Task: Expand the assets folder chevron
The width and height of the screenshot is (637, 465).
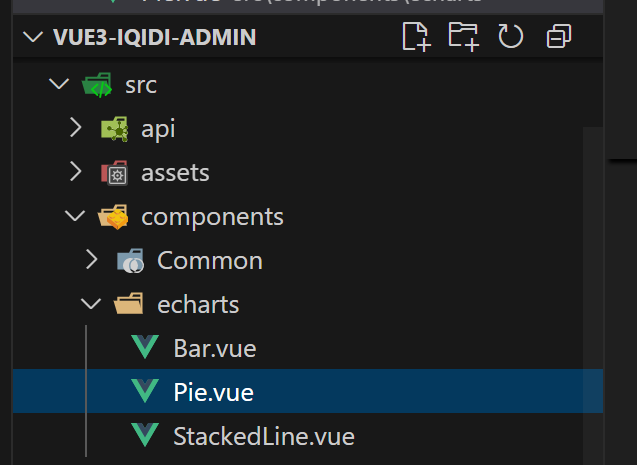Action: (x=75, y=173)
